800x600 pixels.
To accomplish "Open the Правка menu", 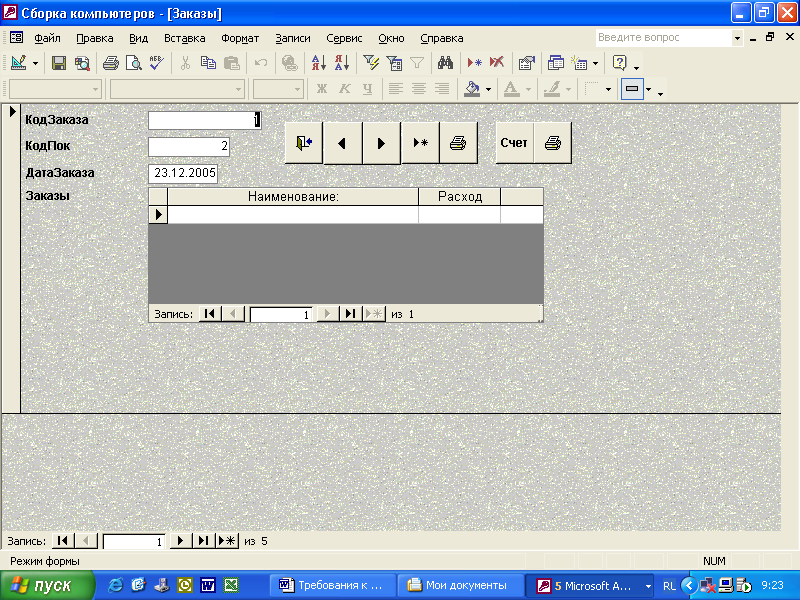I will coord(94,38).
